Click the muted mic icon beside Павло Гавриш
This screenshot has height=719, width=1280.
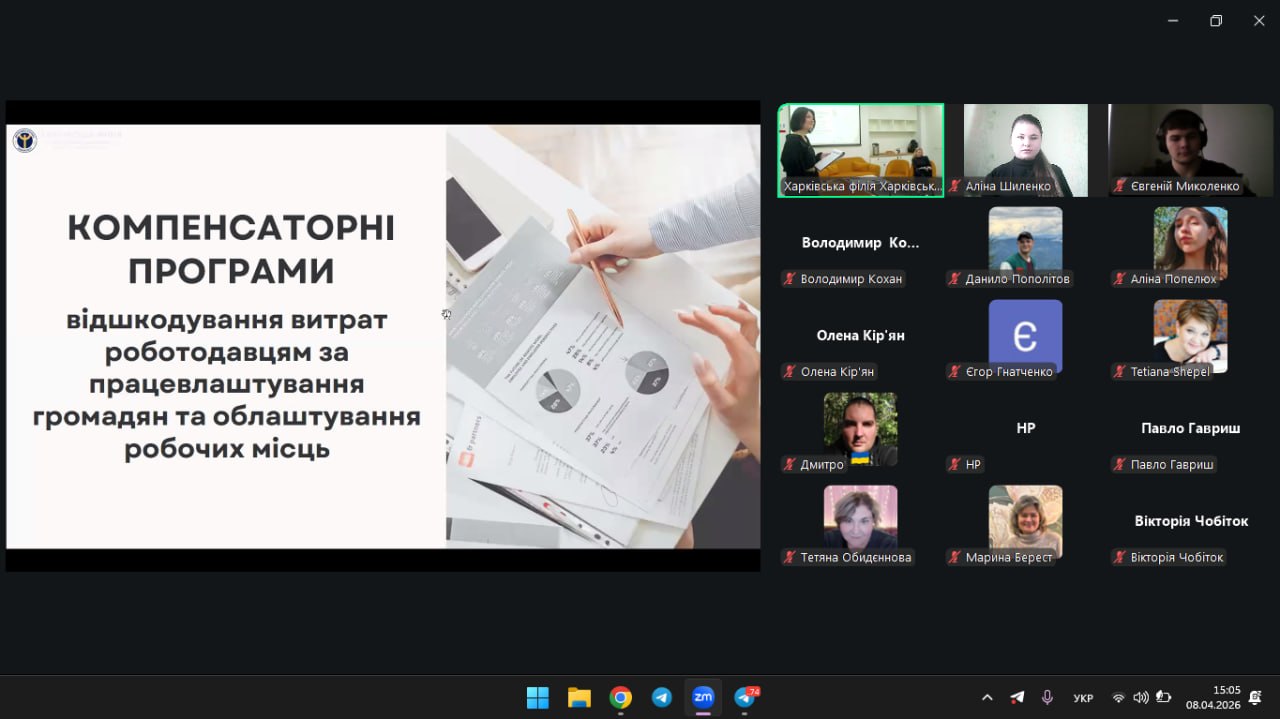click(x=1120, y=465)
